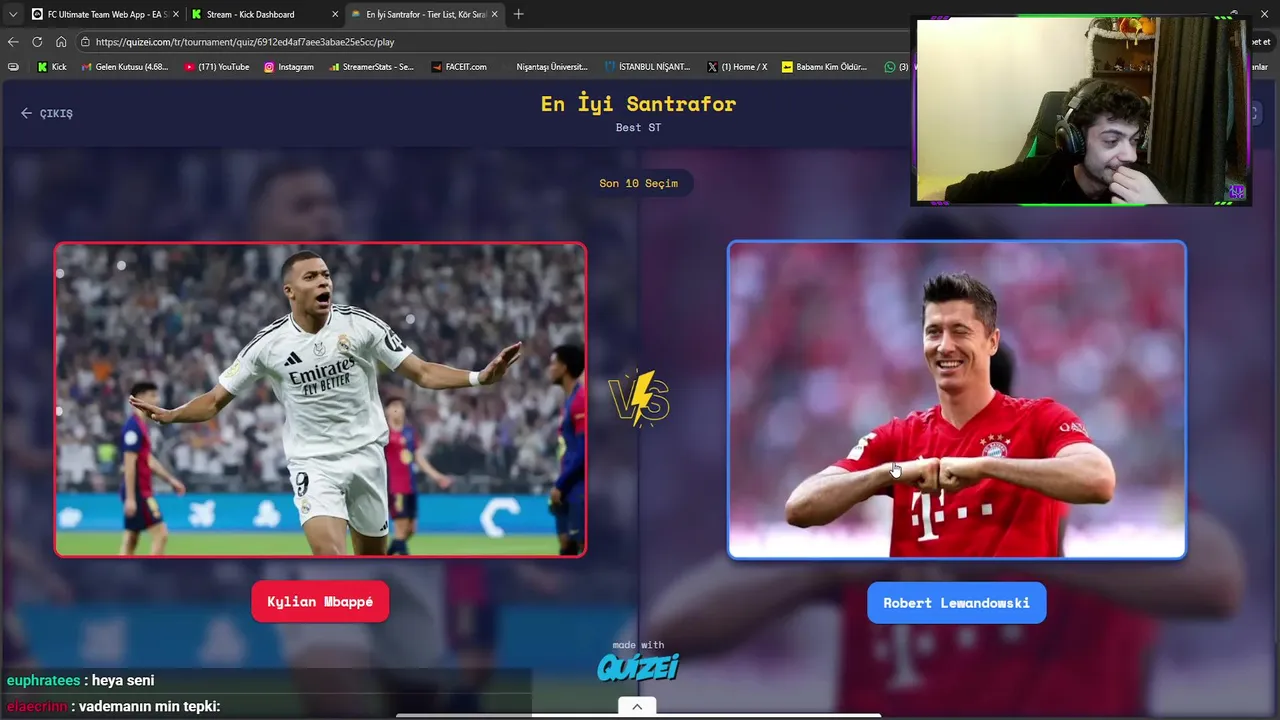Open the İSTANBUL NİŞANT... bookmark
Image resolution: width=1280 pixels, height=720 pixels.
[x=648, y=67]
